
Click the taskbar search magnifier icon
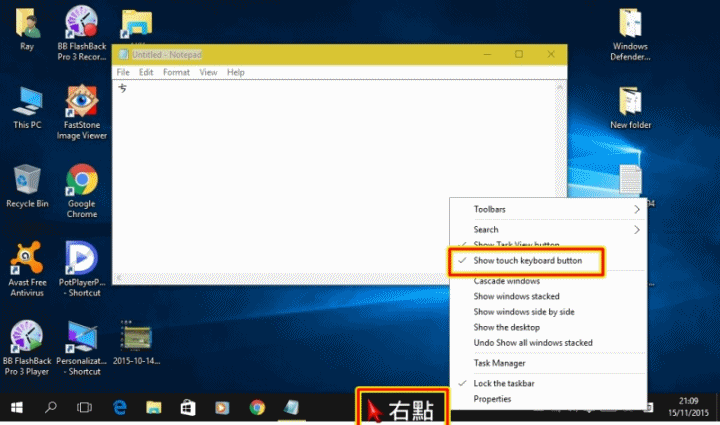click(51, 408)
